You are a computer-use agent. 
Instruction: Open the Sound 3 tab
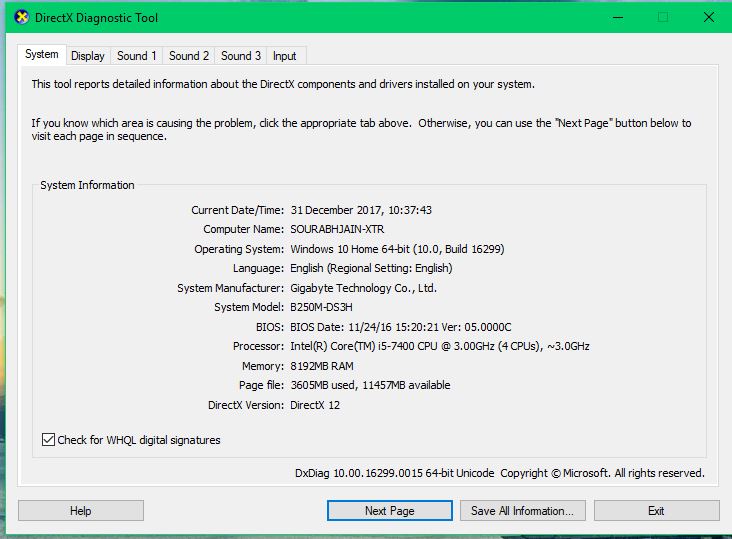240,56
